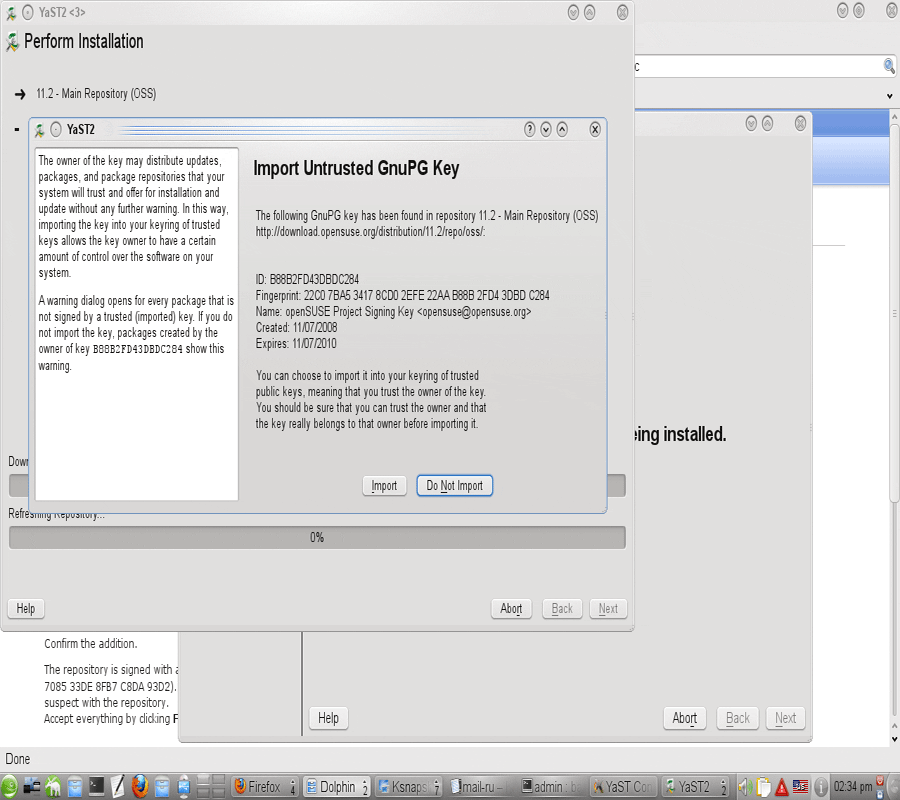The image size is (900, 800).
Task: Click the round button beside the 'YaST2 <3>' title
Action: coord(28,13)
